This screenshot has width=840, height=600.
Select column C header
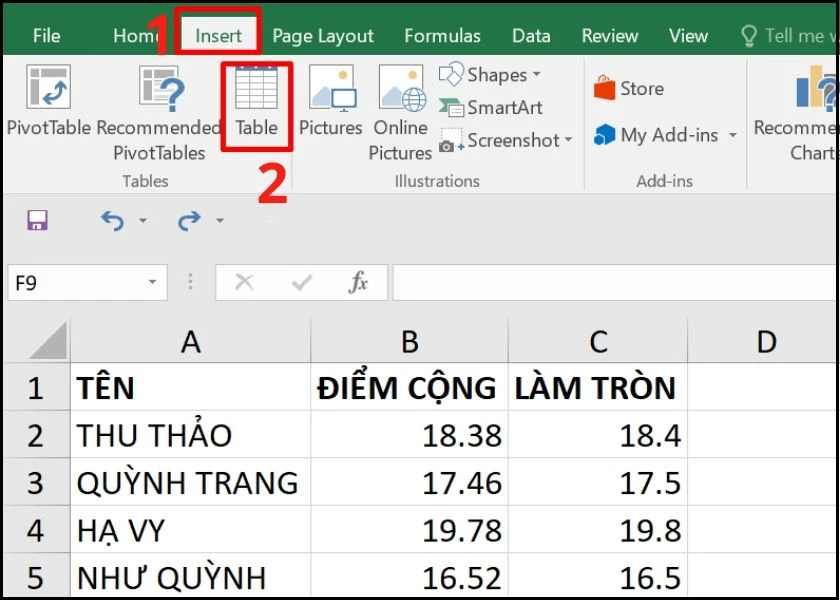click(598, 341)
